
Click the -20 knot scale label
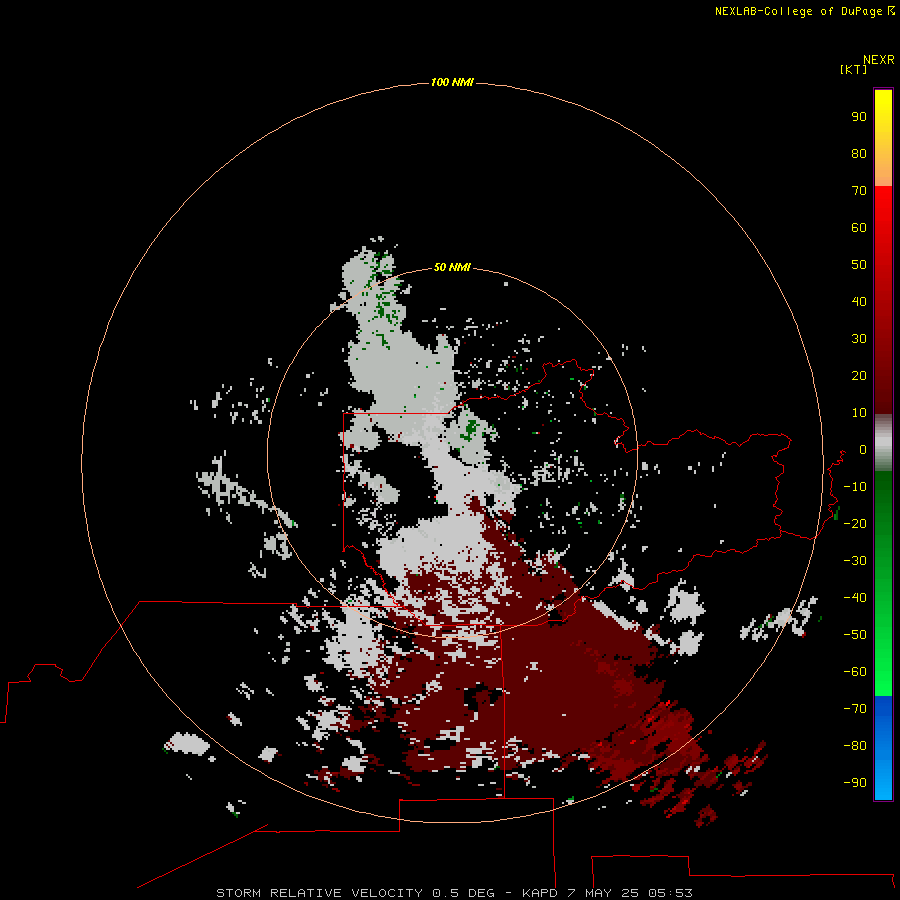point(855,523)
